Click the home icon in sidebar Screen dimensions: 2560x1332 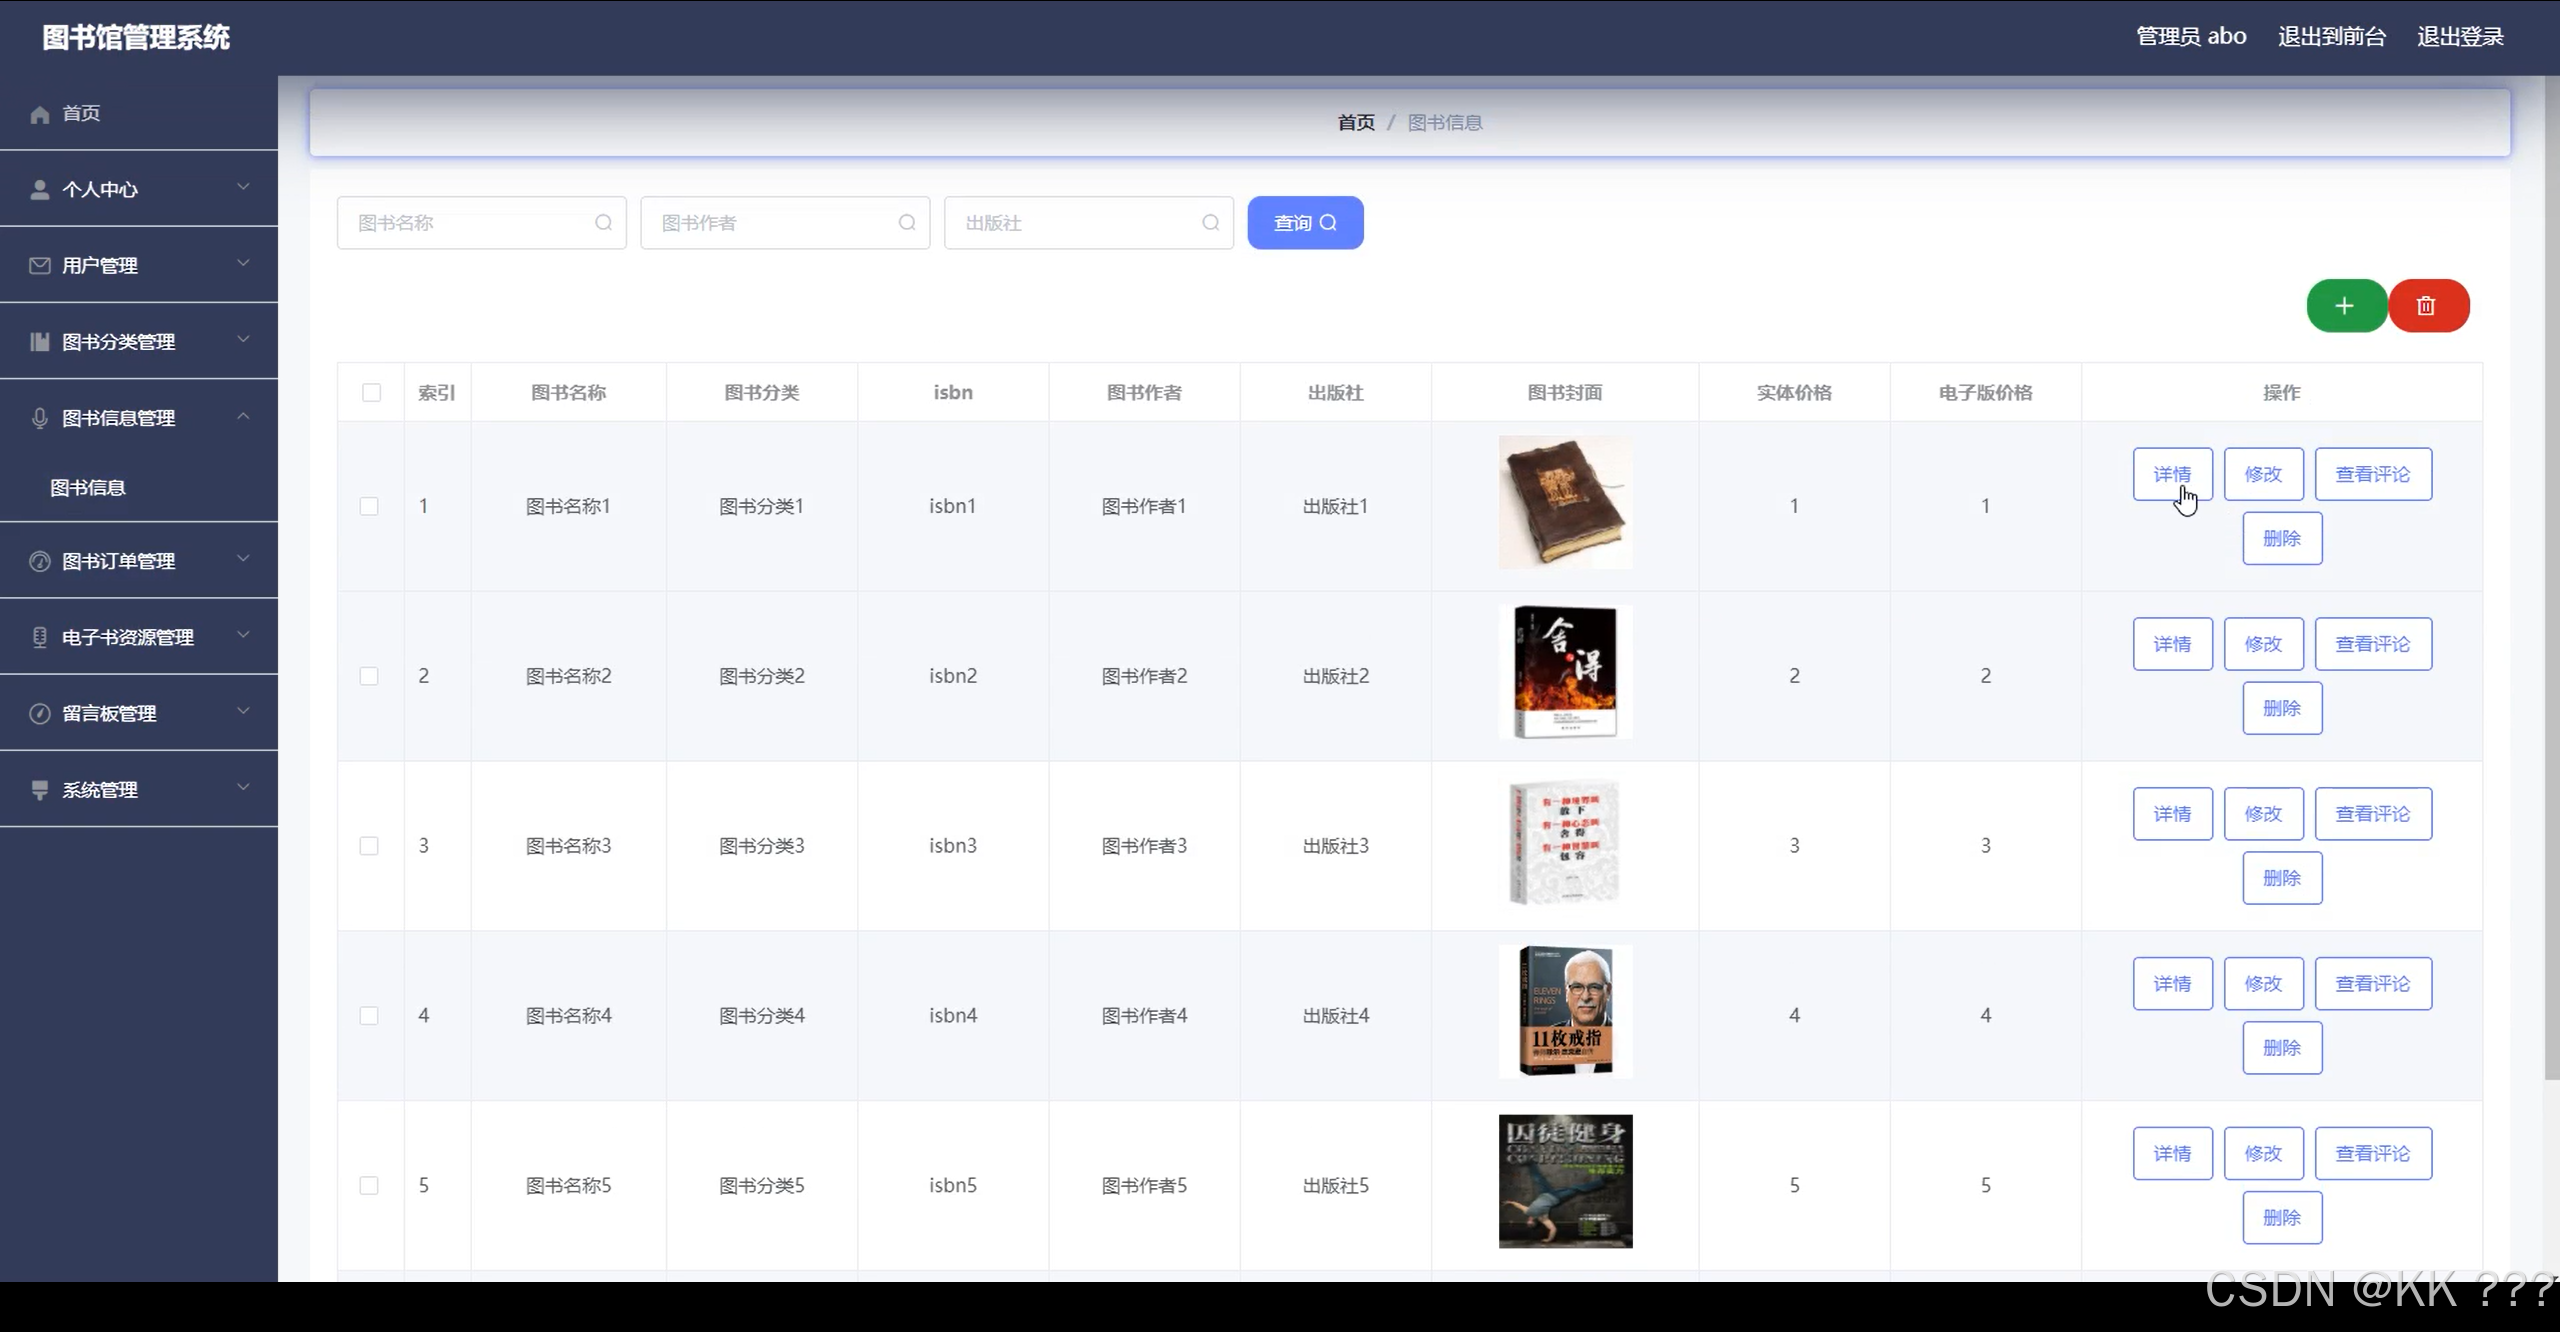click(x=40, y=114)
